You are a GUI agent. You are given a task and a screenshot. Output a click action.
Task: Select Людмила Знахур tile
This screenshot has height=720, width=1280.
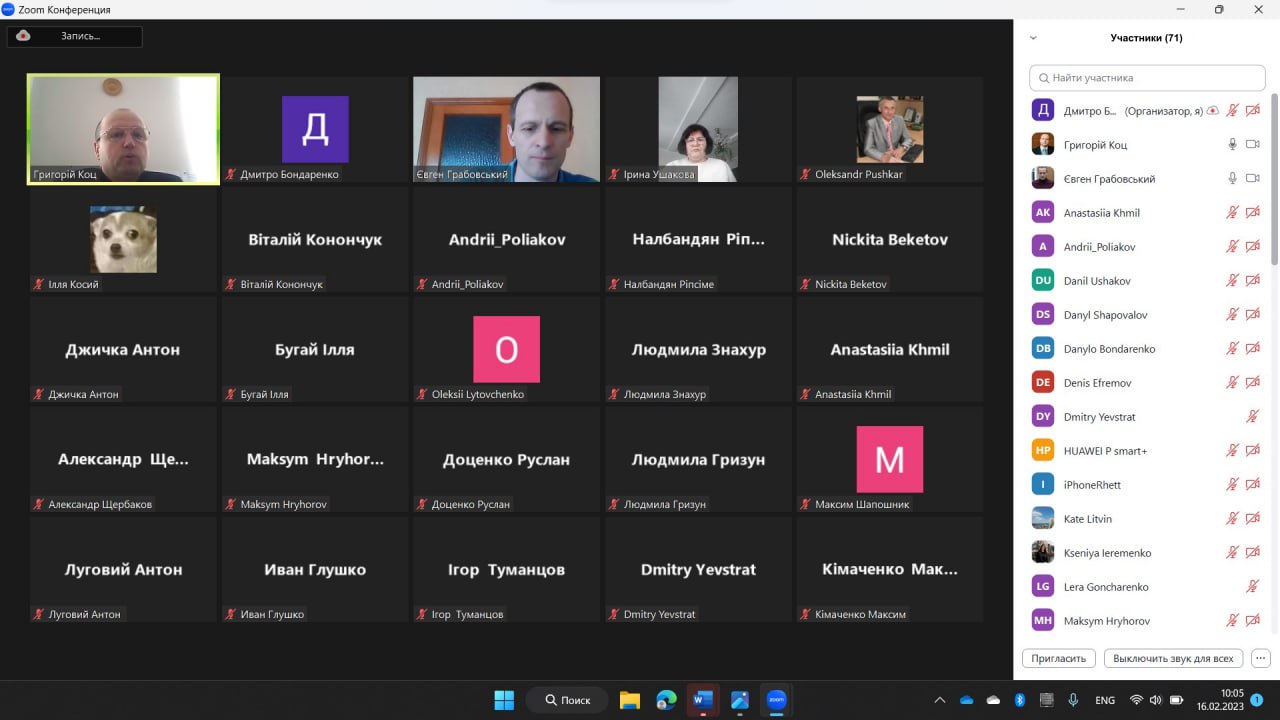tap(698, 350)
